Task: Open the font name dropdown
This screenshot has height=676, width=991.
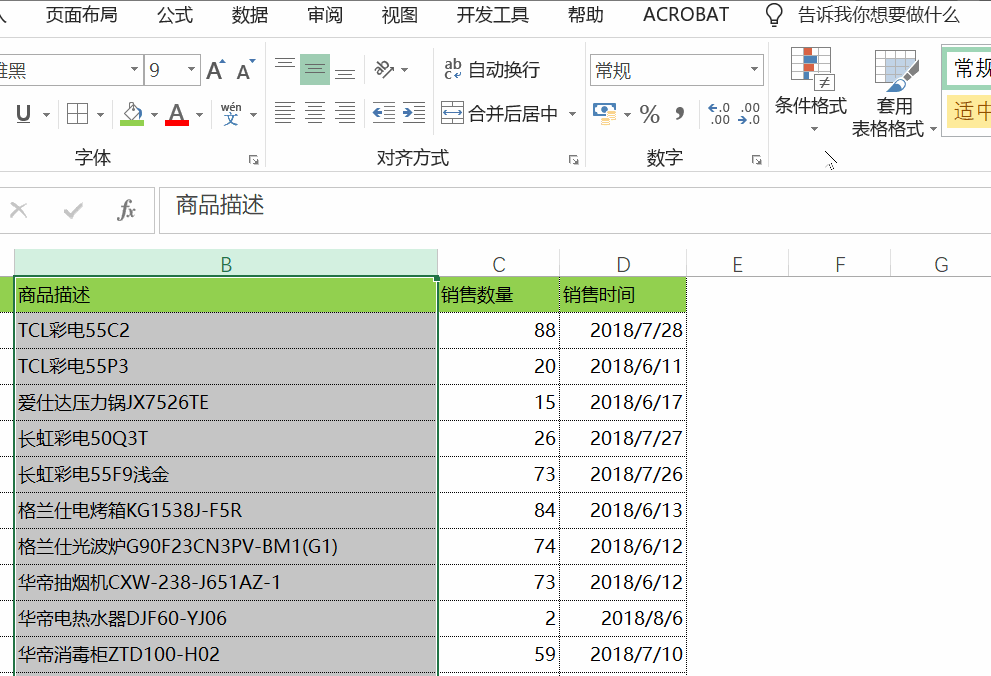Action: pos(134,69)
